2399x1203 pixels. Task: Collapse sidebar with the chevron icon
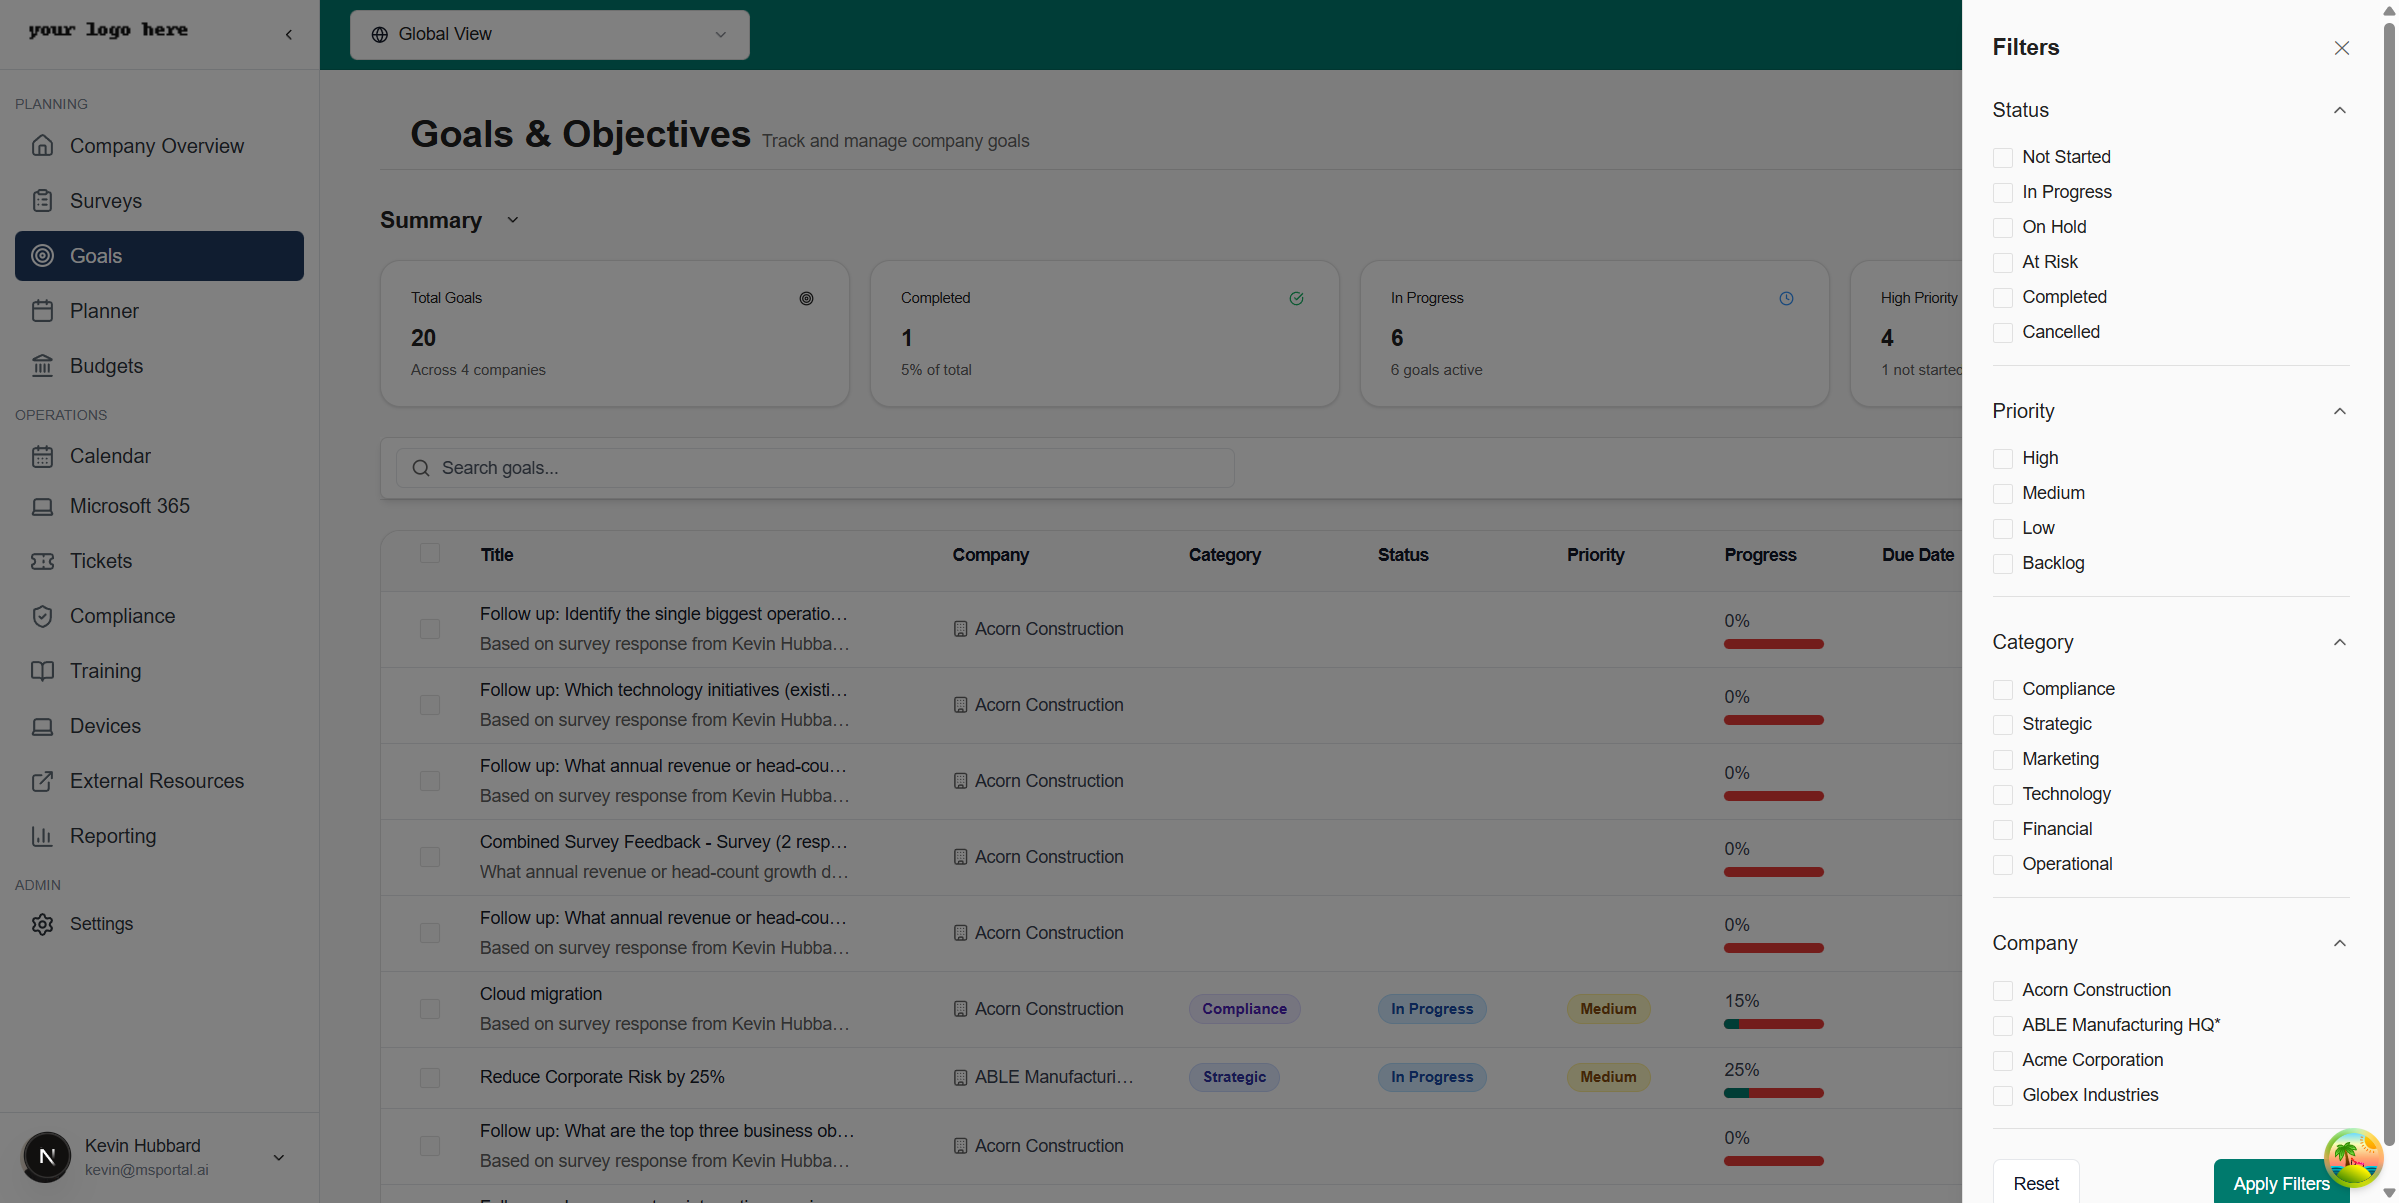(289, 35)
